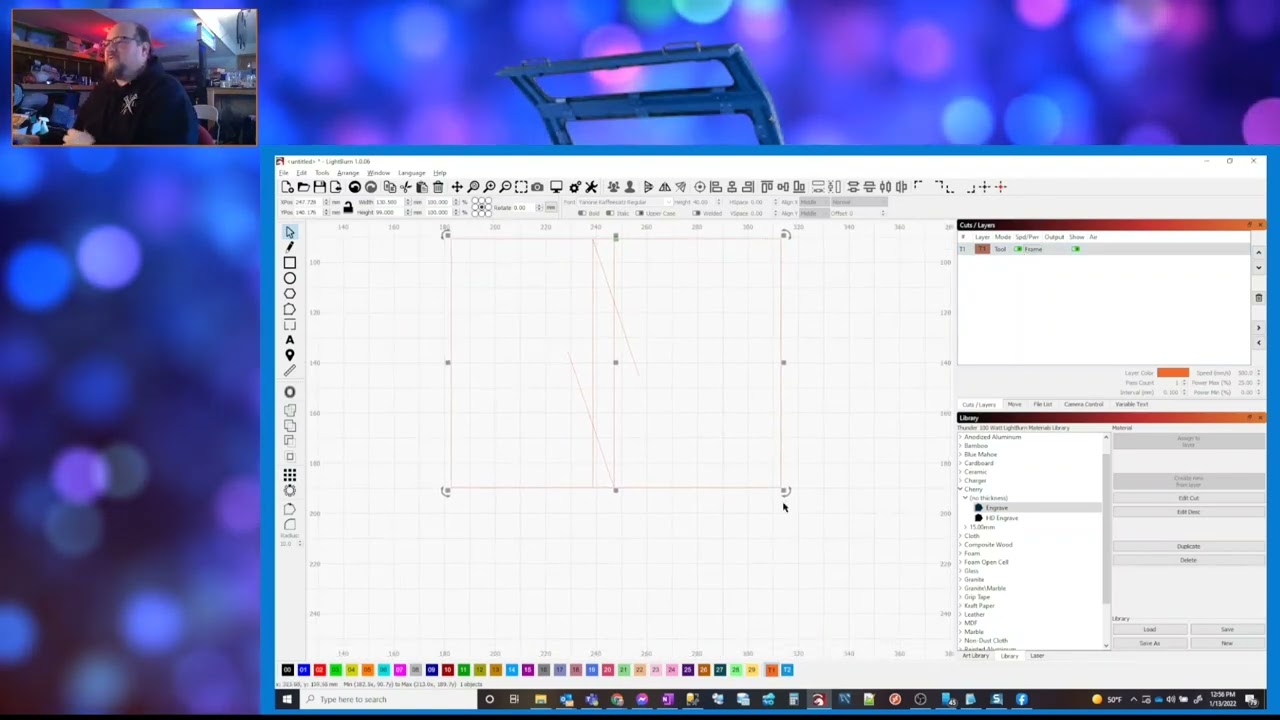The height and width of the screenshot is (720, 1280).
Task: Select the Position Laser marker tool
Action: point(290,355)
